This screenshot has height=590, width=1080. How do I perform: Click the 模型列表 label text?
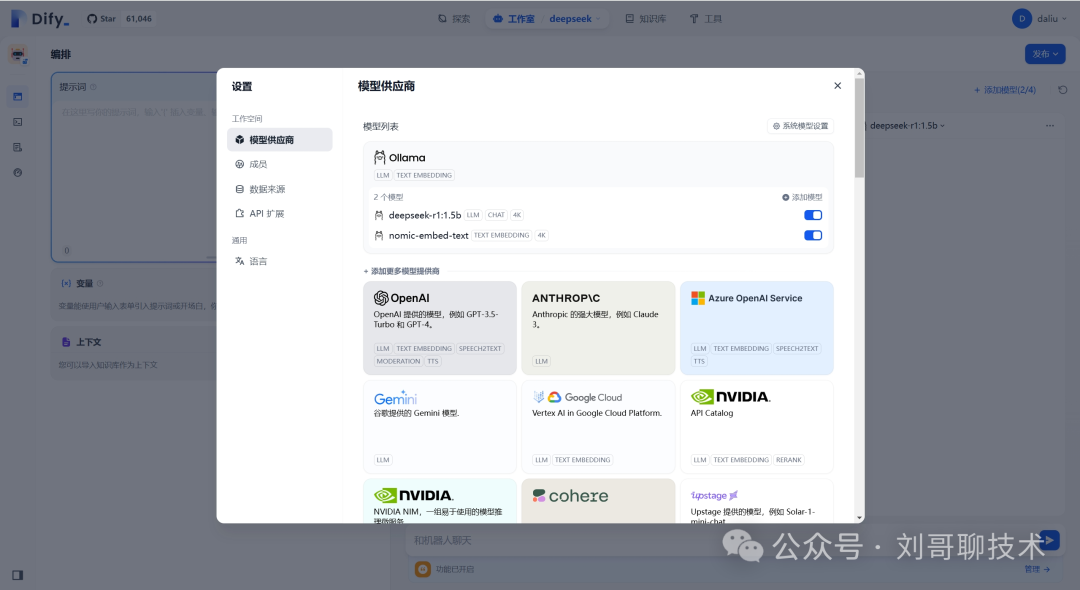pos(381,127)
